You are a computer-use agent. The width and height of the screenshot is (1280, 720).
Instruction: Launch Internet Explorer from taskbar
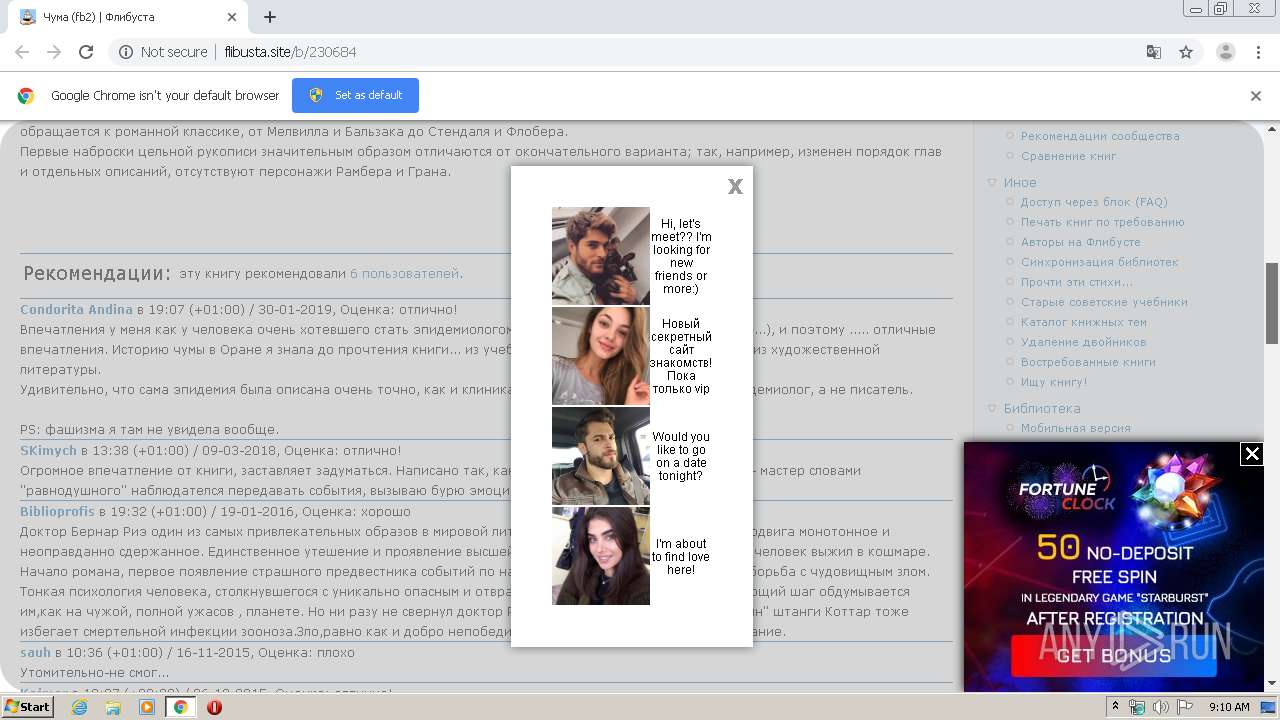[79, 707]
